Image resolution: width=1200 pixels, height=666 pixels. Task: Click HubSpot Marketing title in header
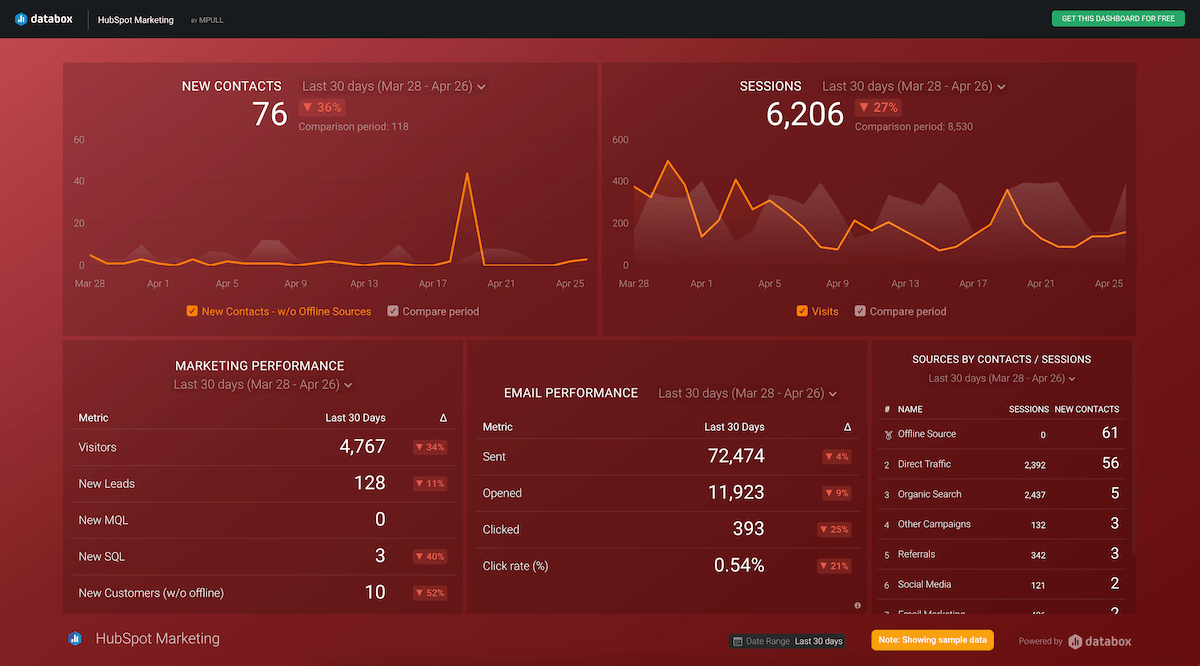136,20
